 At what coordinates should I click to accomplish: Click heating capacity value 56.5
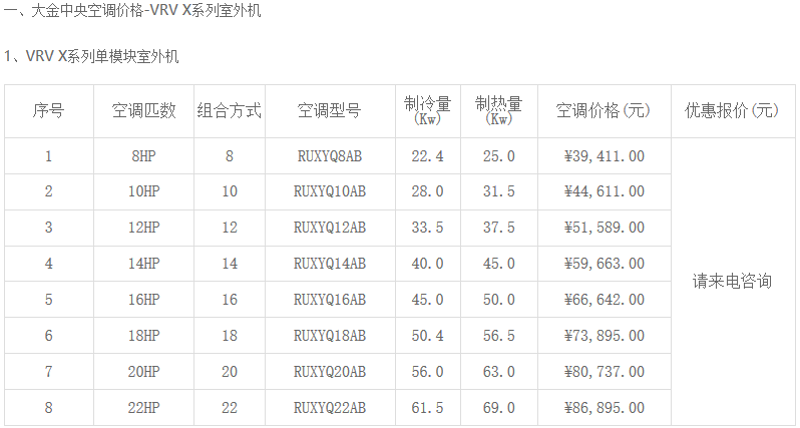coord(499,336)
